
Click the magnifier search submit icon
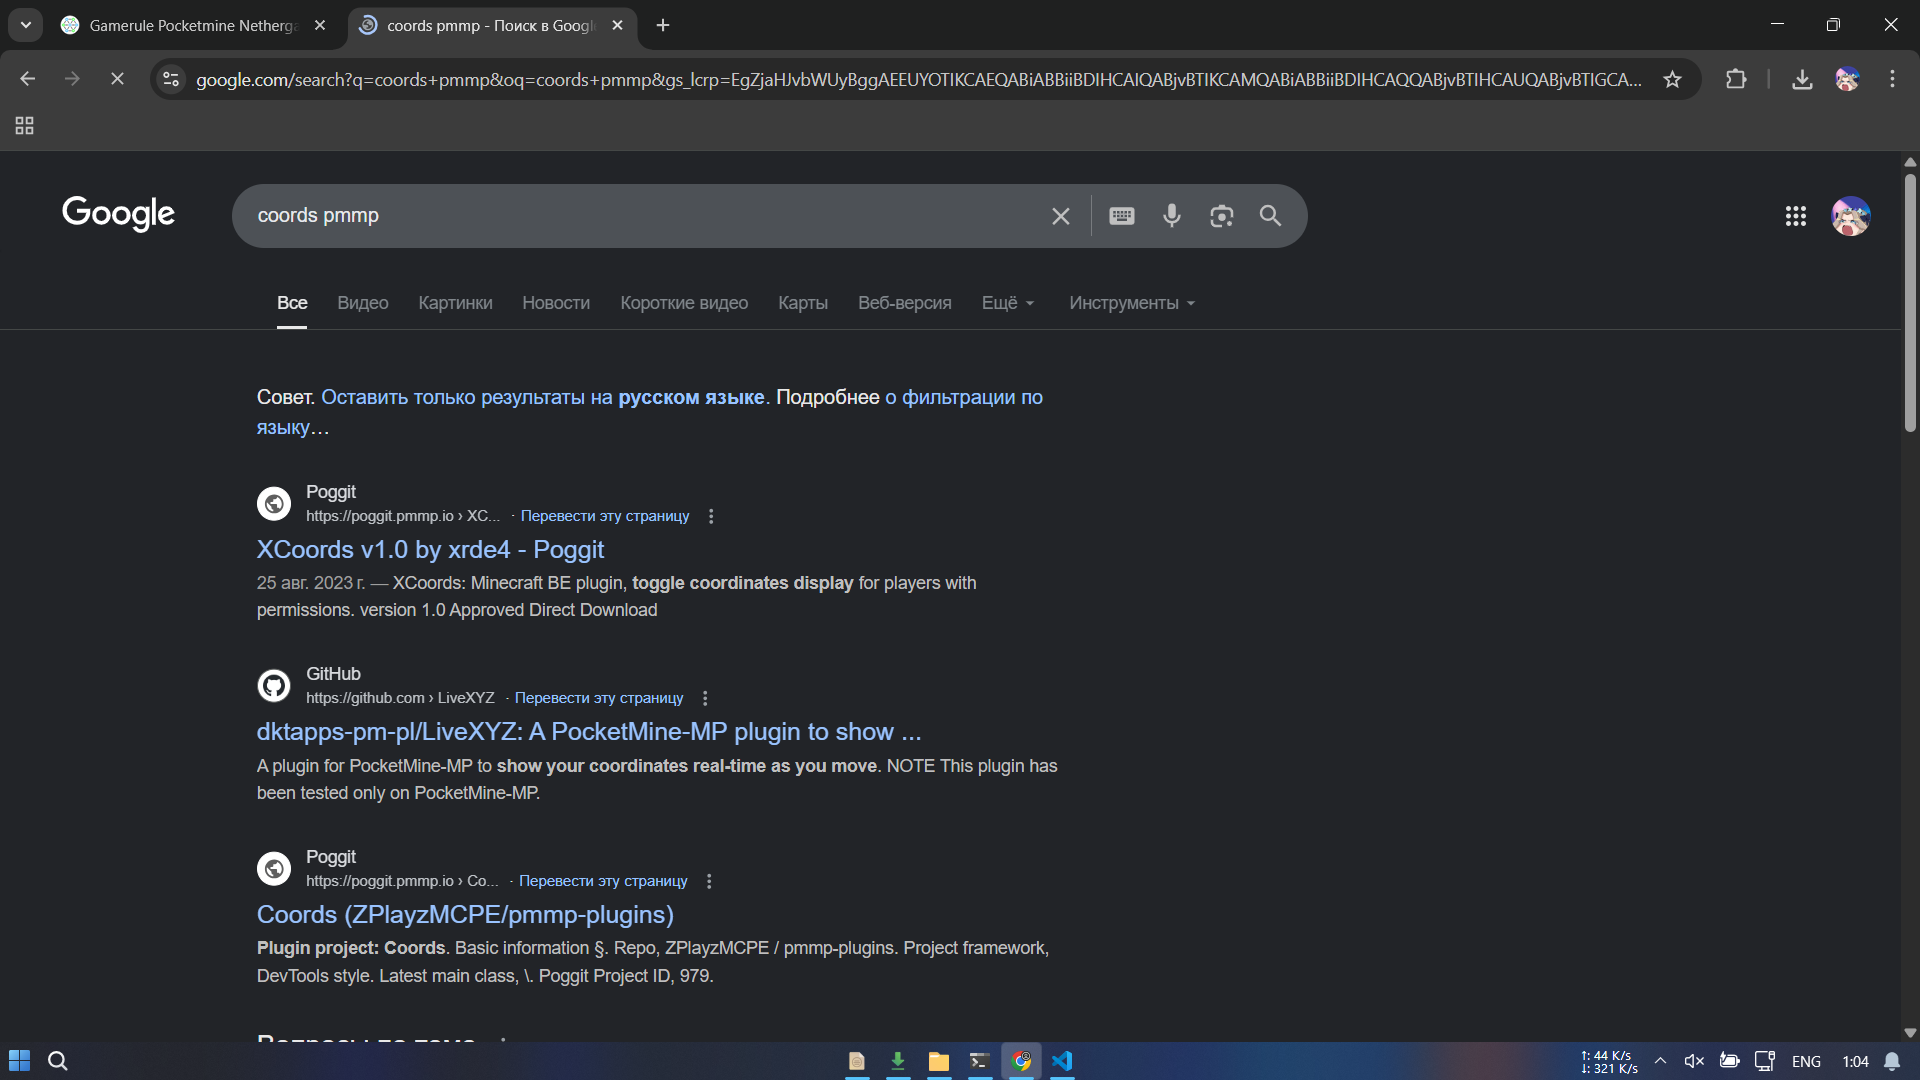(x=1270, y=216)
